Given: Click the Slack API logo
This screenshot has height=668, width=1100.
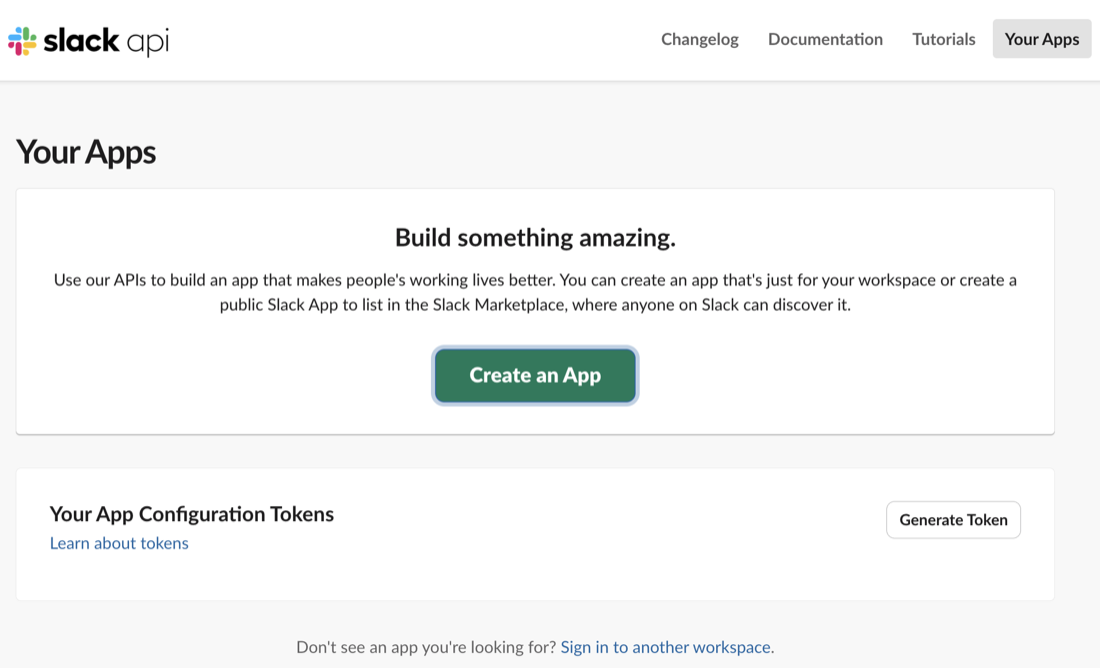Looking at the screenshot, I should pyautogui.click(x=88, y=41).
